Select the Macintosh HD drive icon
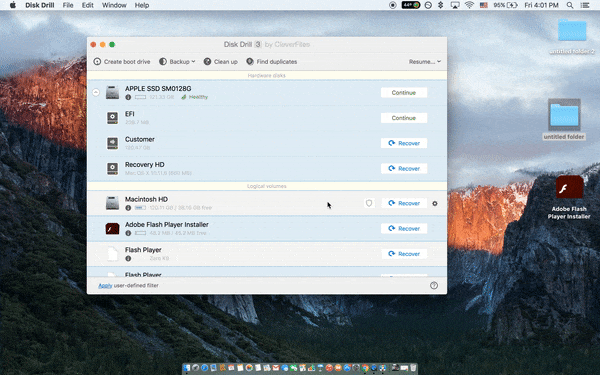 pos(112,203)
